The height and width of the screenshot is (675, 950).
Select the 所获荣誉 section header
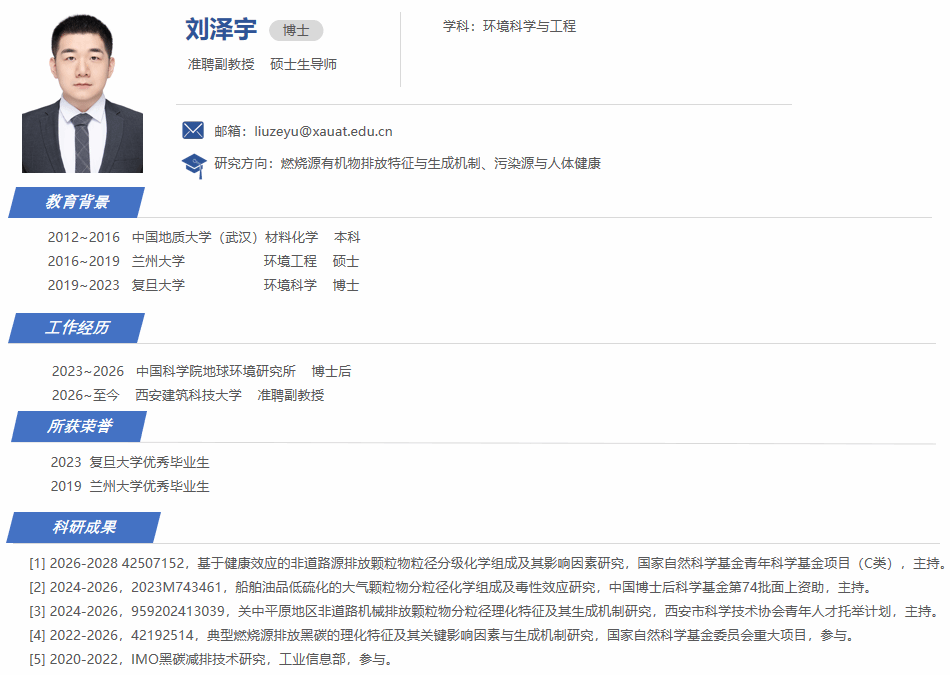[x=79, y=426]
